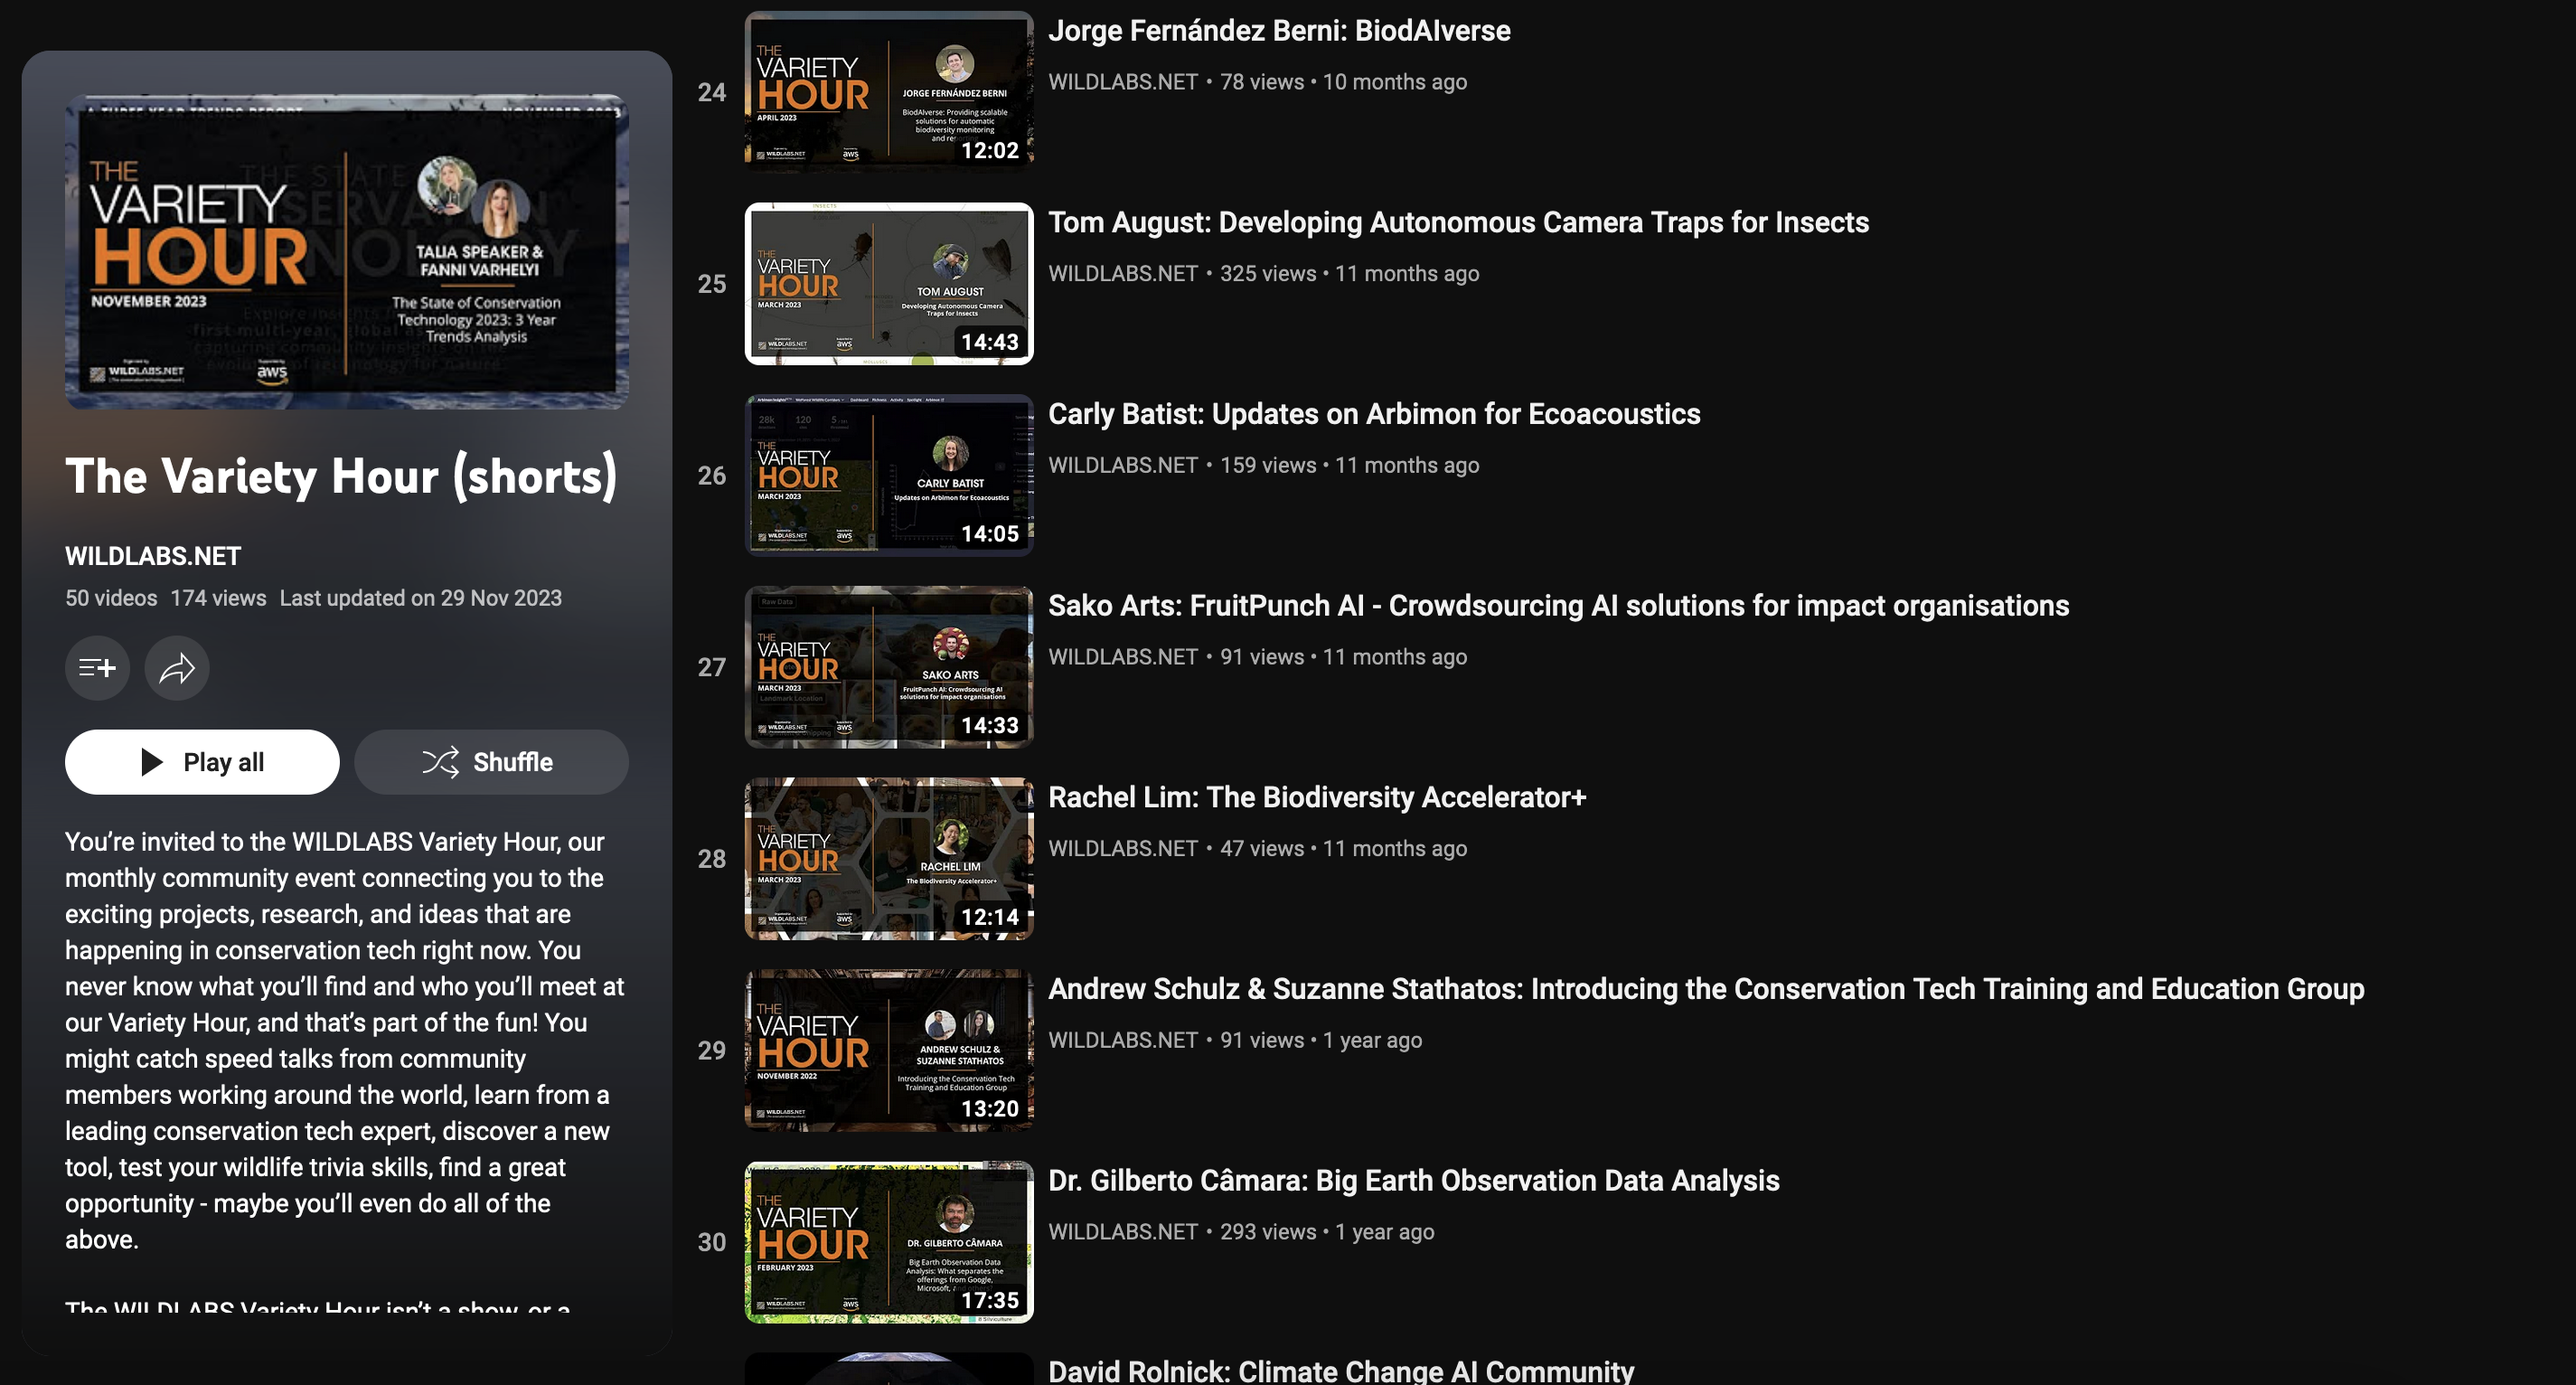Click WILDLABS.NET channel under Tom August video
This screenshot has width=2576, height=1385.
(1123, 274)
